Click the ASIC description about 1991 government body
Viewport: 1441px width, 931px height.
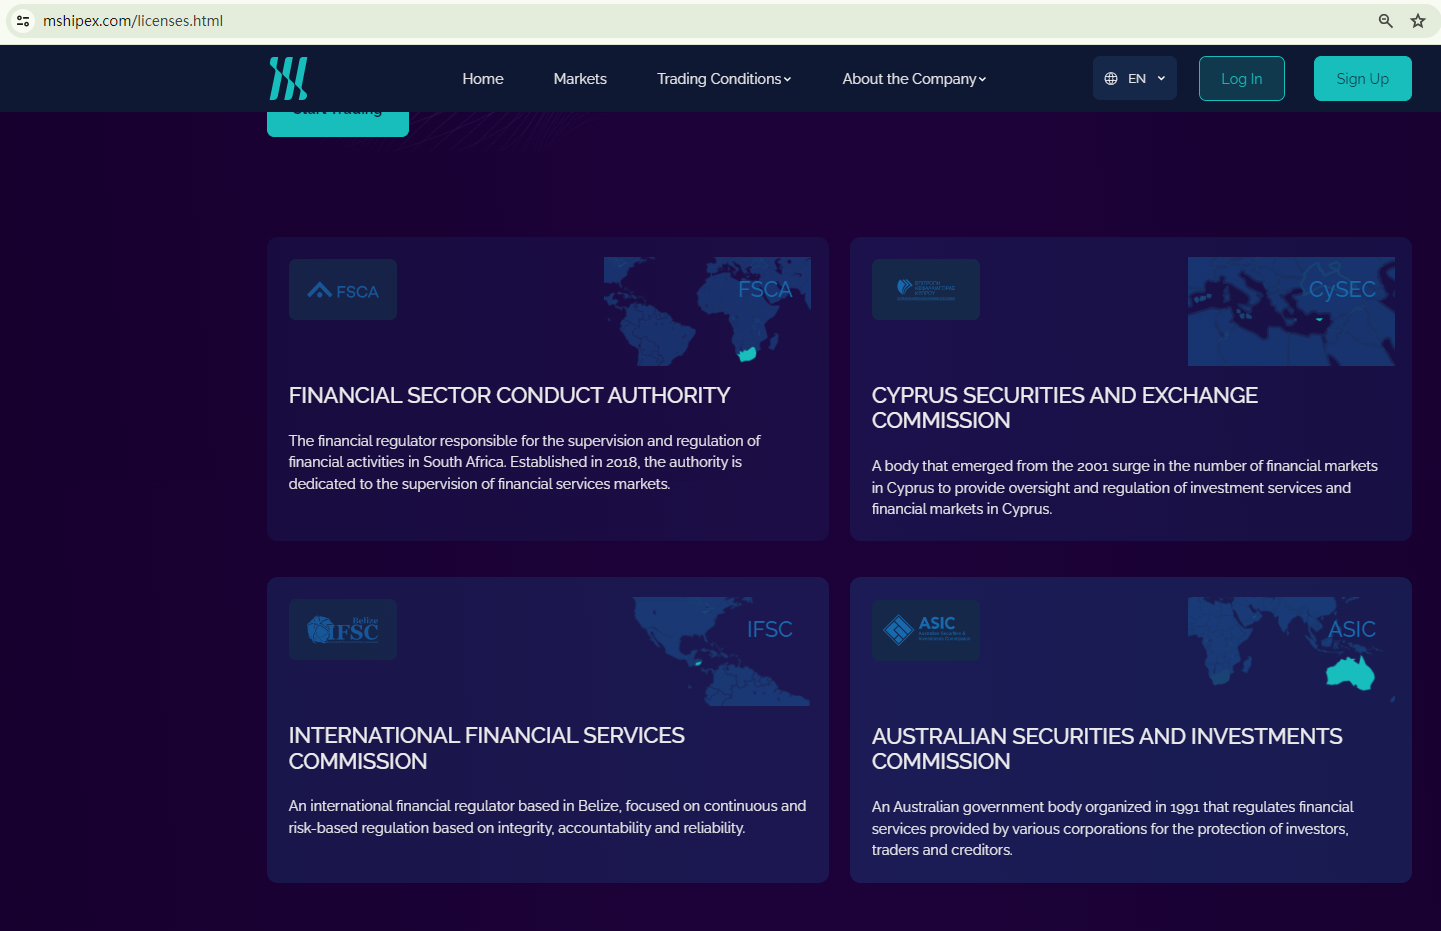tap(1113, 828)
